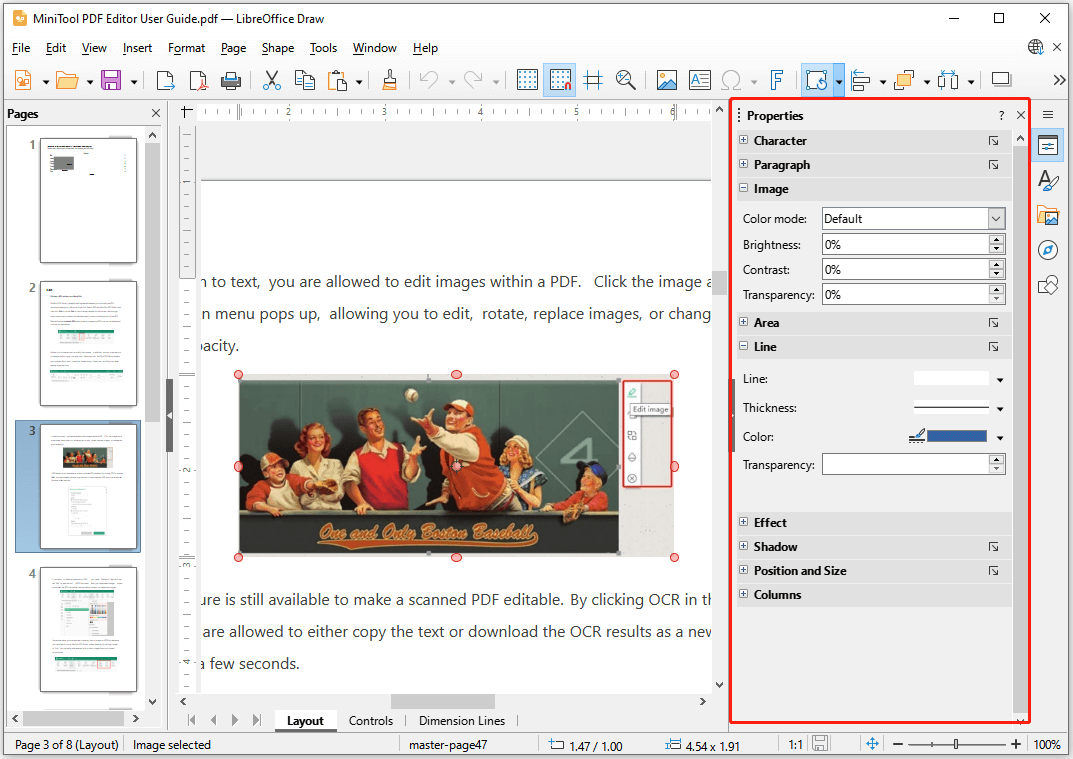The image size is (1073, 759).
Task: Open the Sidebar Settings hamburger menu
Action: tap(1048, 115)
